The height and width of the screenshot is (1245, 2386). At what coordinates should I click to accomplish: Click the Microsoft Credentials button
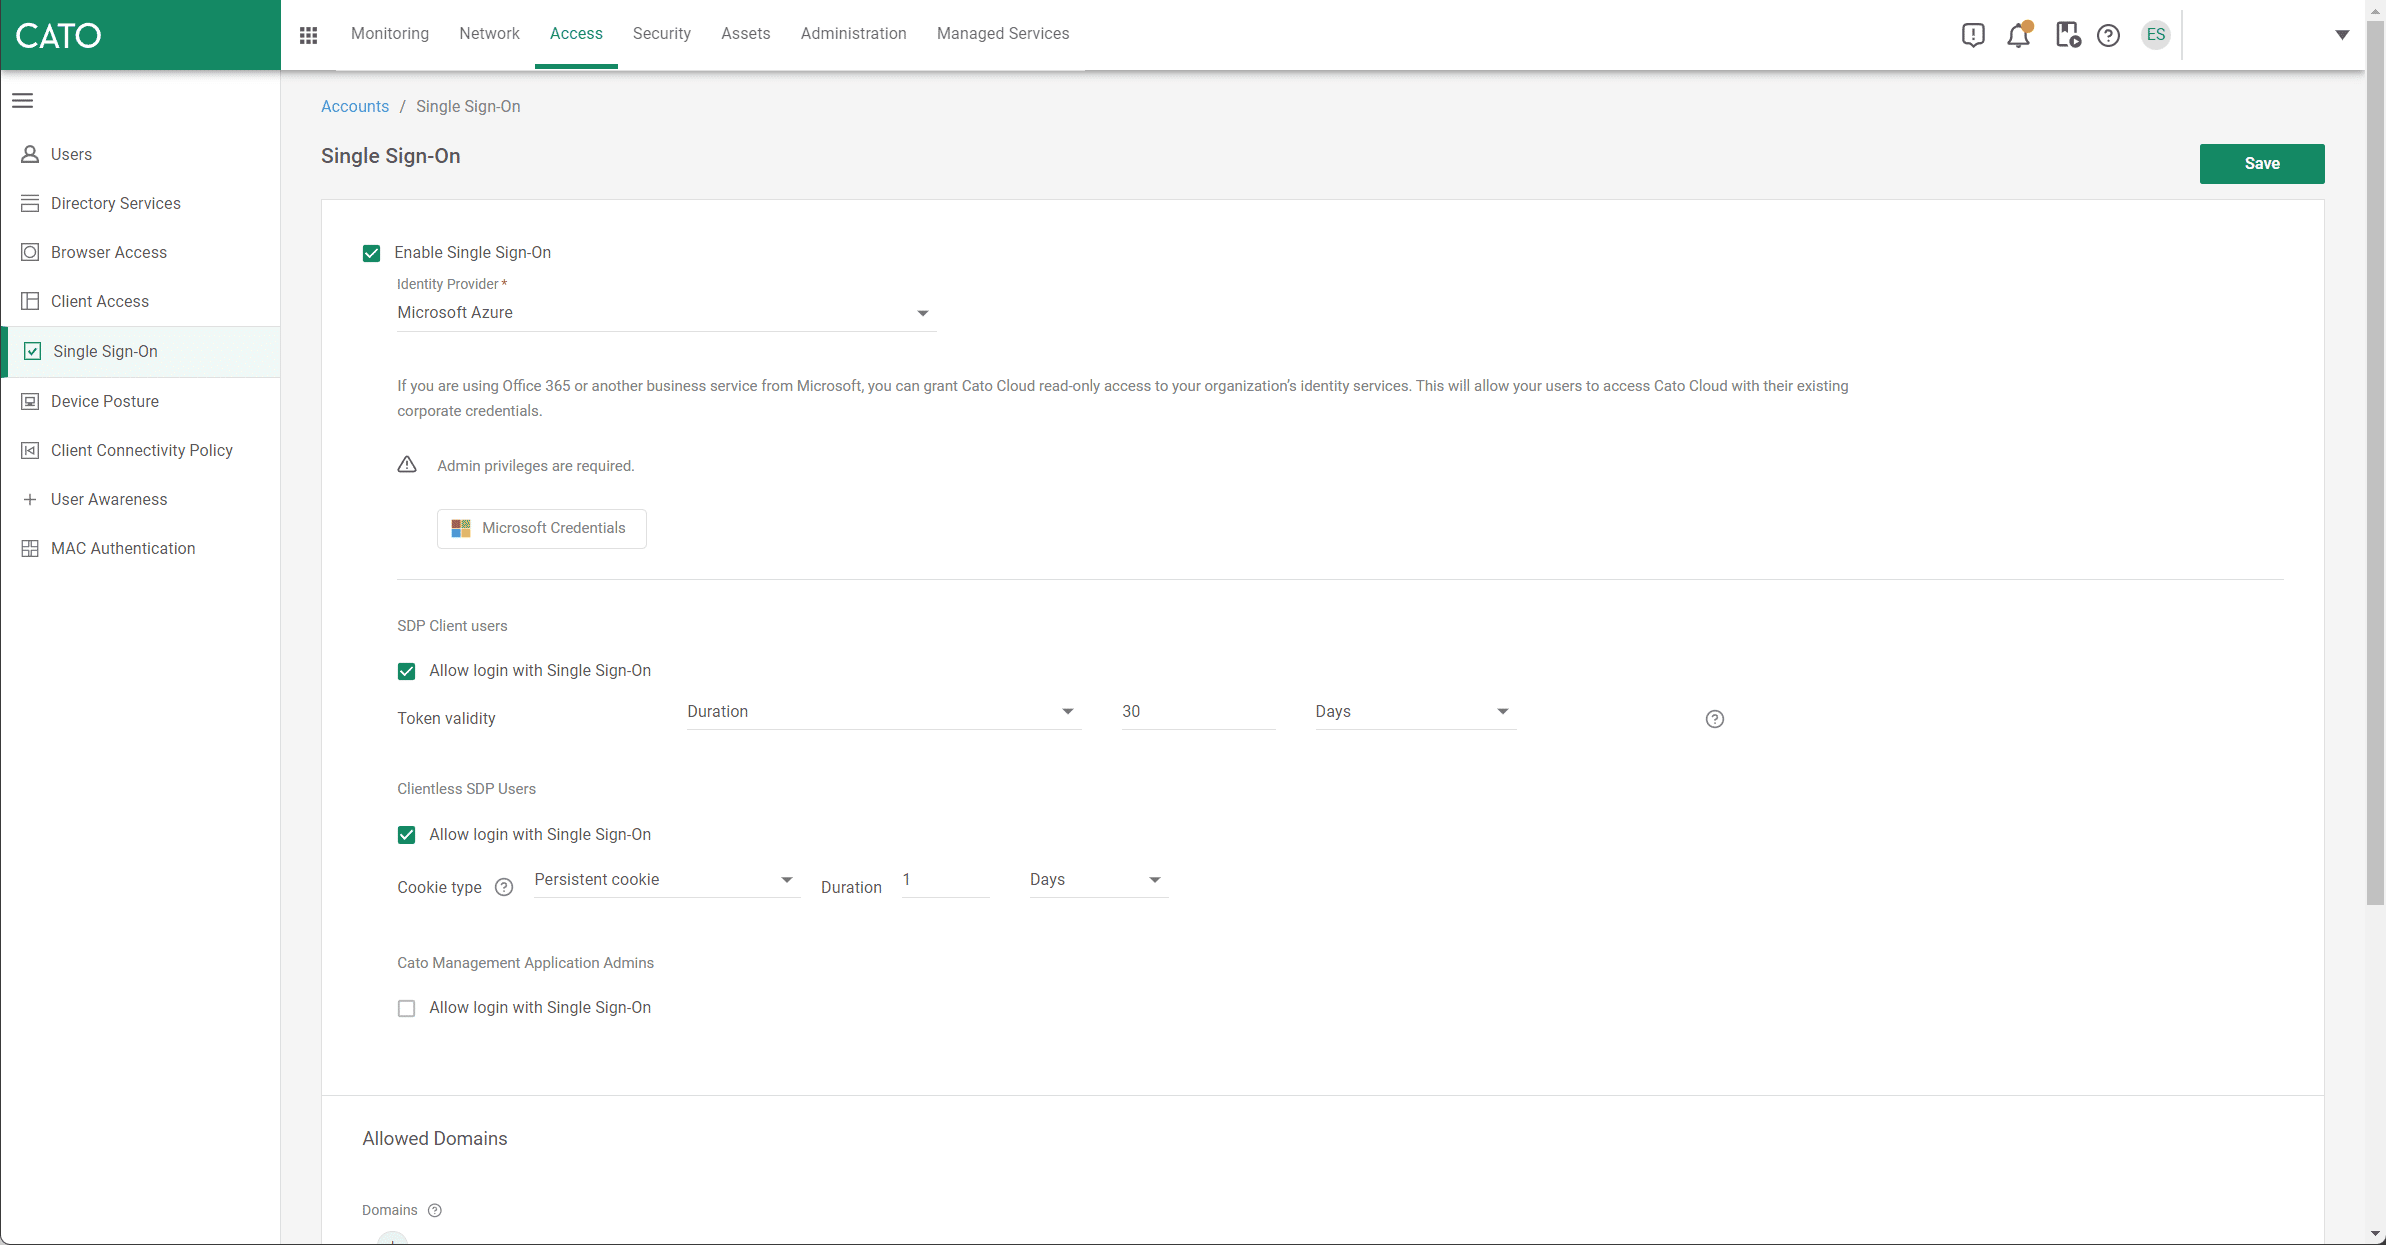coord(541,527)
